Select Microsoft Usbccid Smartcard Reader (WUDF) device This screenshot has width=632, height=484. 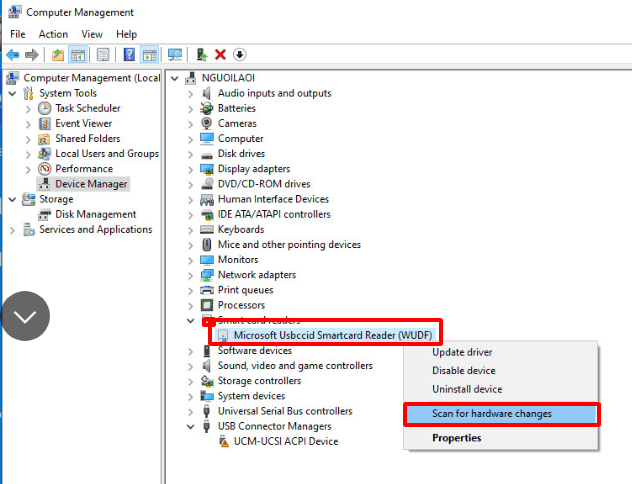pyautogui.click(x=333, y=335)
